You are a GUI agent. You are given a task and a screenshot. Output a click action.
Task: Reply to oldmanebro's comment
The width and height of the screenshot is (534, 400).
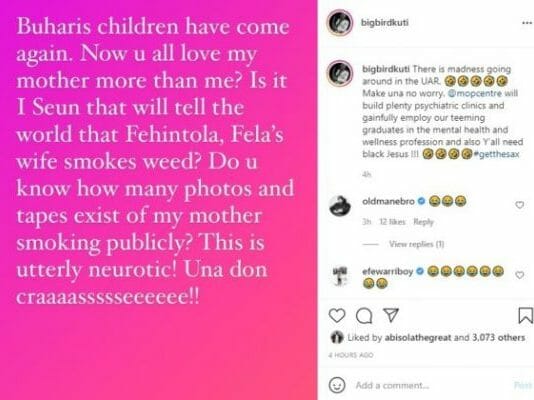[x=423, y=222]
